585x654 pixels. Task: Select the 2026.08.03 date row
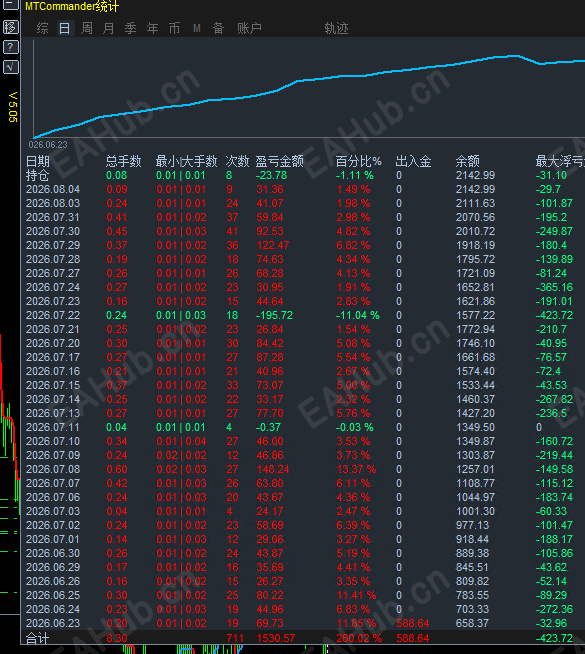click(x=304, y=203)
